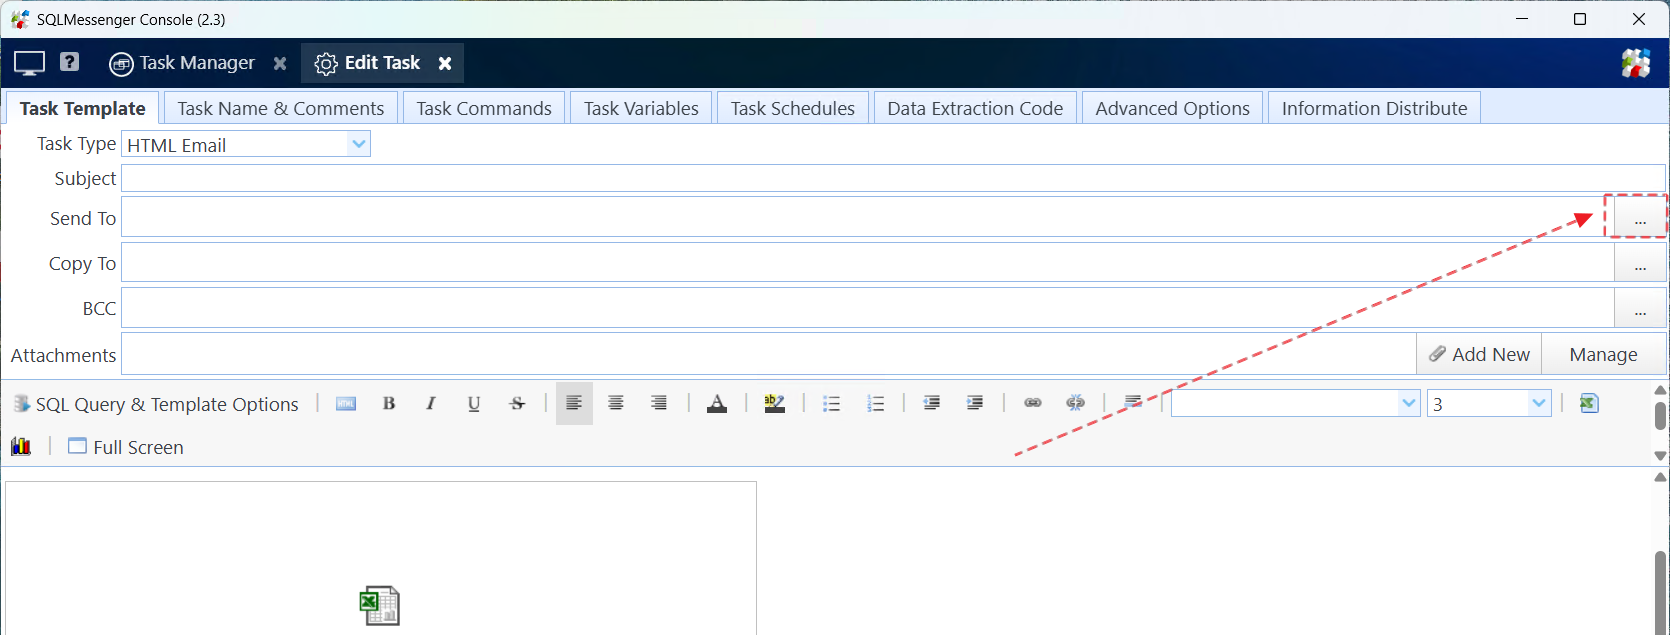
Task: Center align the text
Action: [616, 403]
